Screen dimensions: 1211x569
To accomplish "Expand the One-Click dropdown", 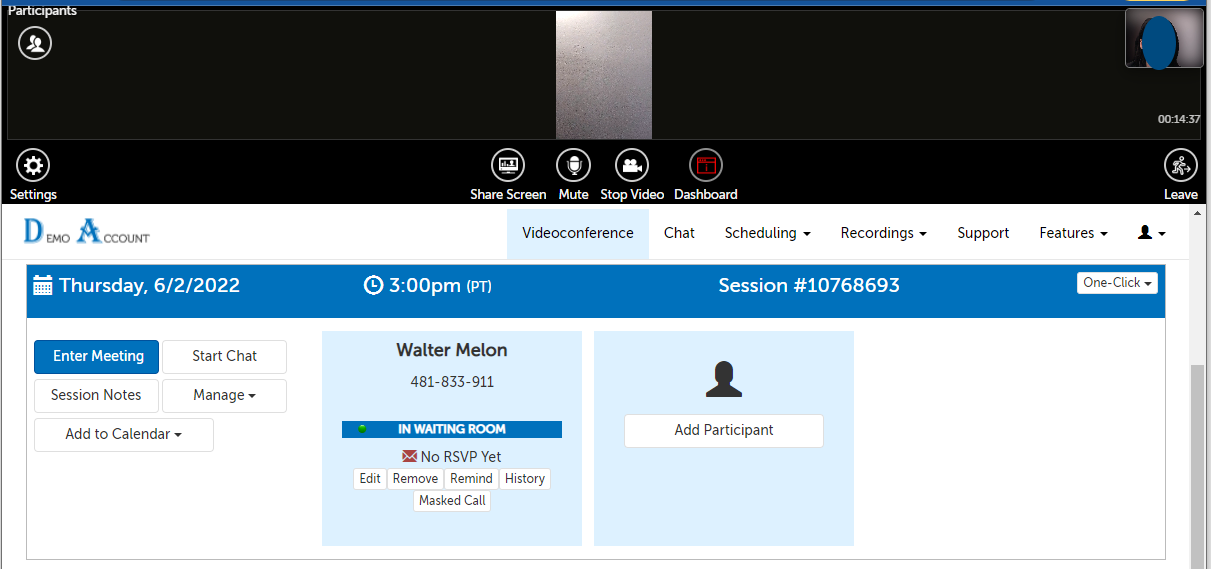I will pyautogui.click(x=1116, y=283).
